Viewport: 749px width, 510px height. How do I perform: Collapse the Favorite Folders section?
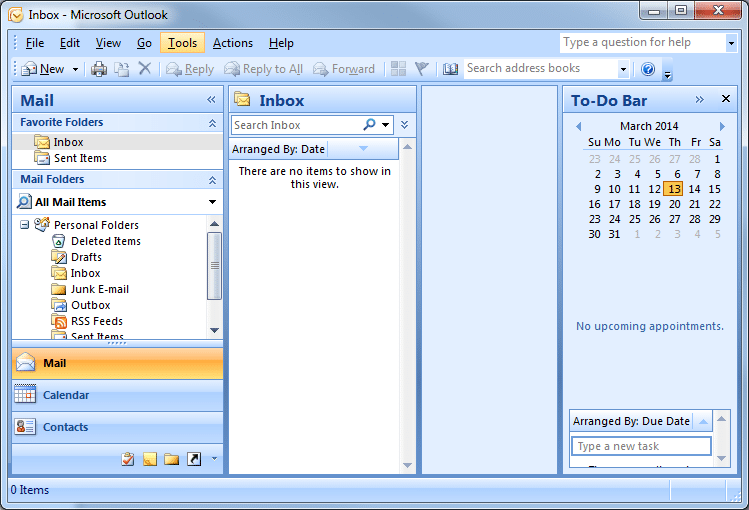[x=212, y=123]
